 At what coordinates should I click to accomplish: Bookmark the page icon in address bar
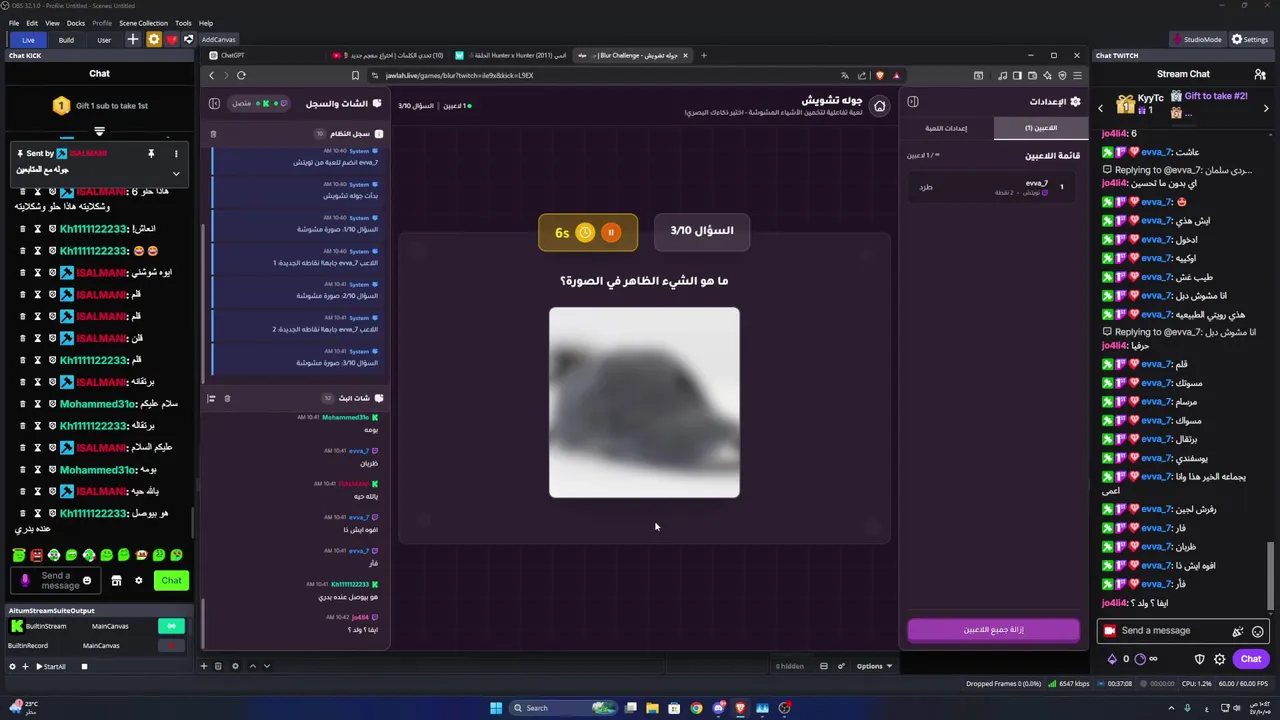(355, 75)
